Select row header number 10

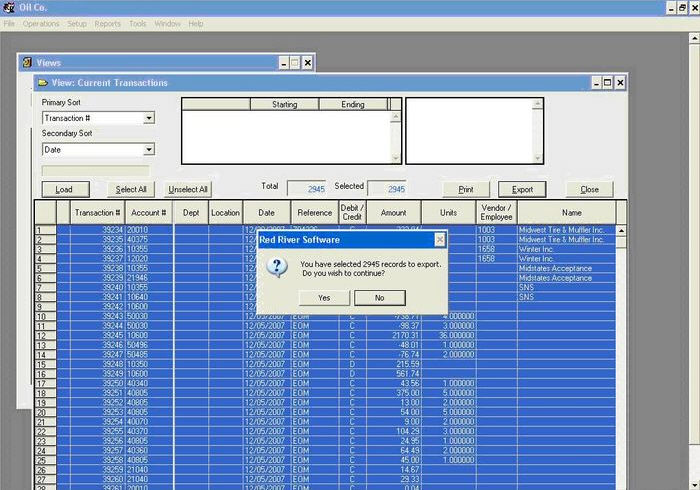[x=45, y=316]
